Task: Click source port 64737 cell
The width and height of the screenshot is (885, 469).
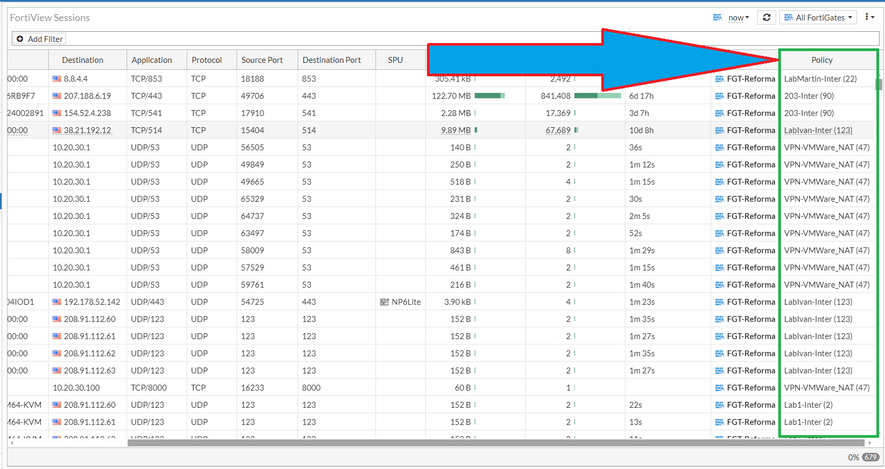Action: [x=252, y=216]
